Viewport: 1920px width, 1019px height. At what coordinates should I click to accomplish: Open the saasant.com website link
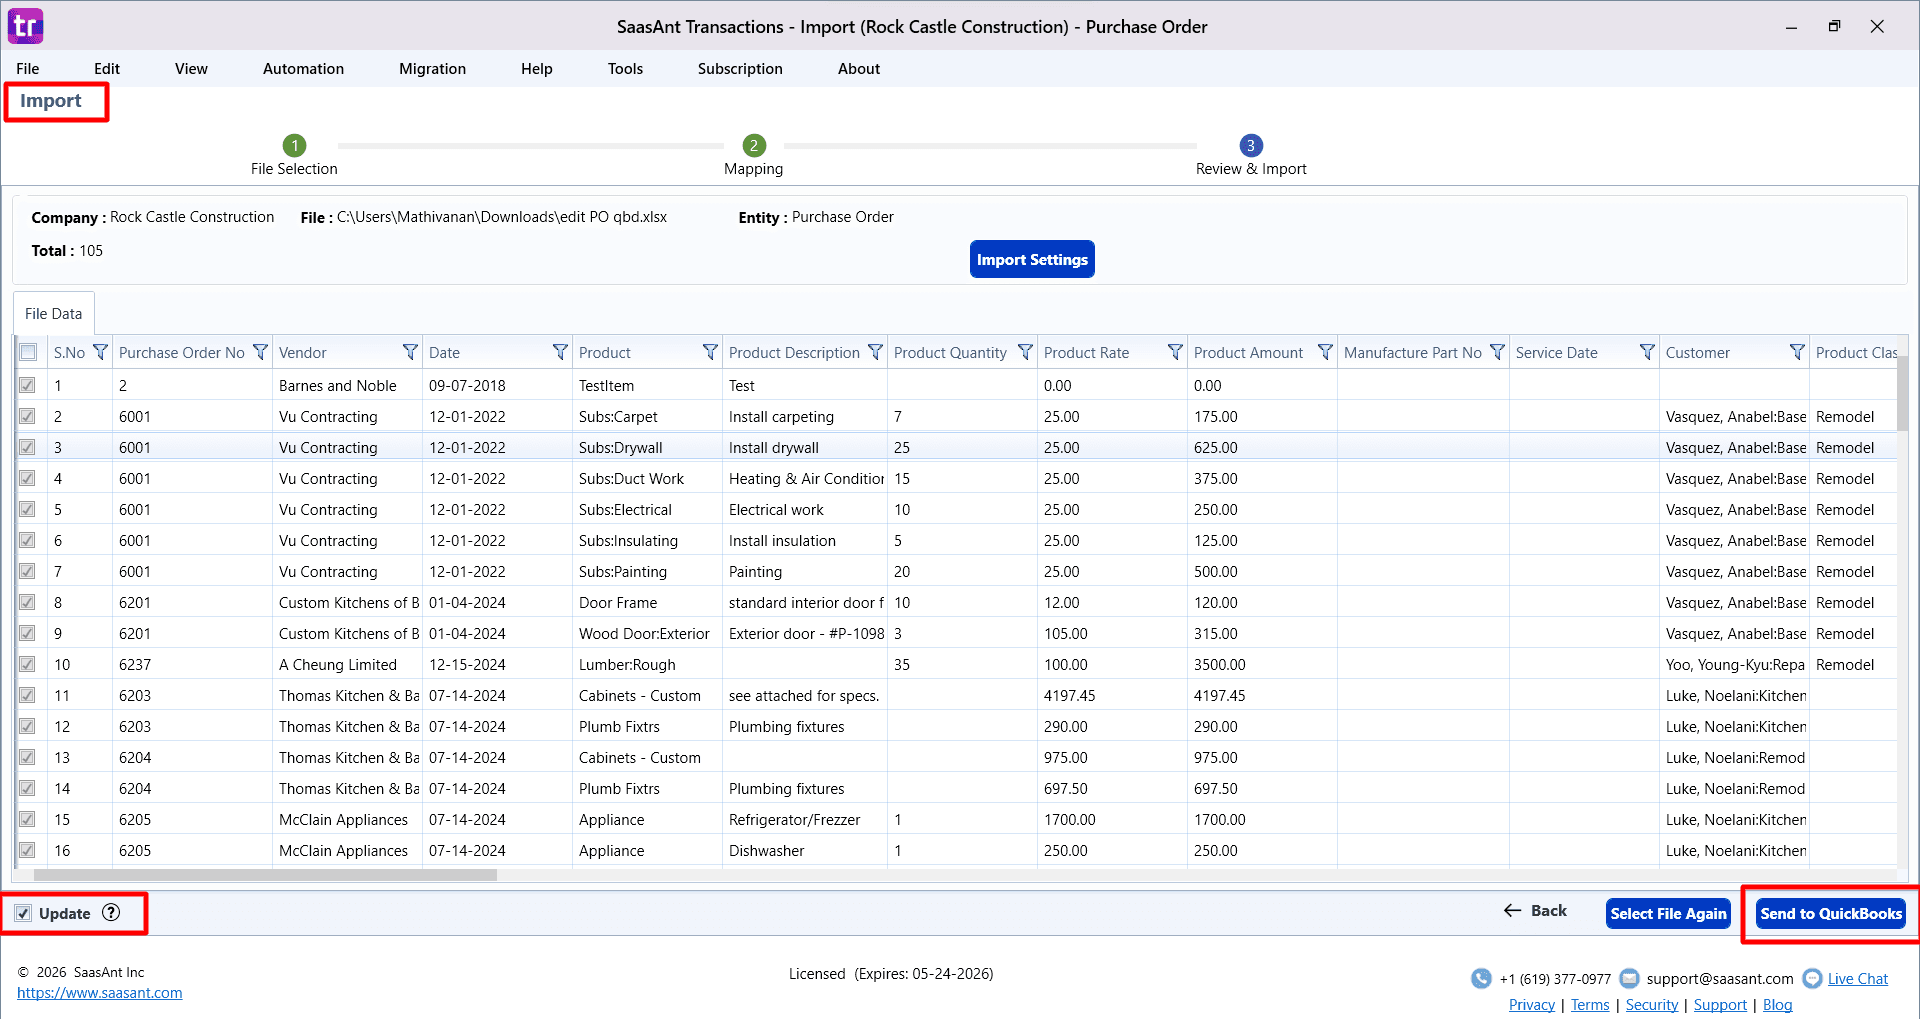click(100, 993)
